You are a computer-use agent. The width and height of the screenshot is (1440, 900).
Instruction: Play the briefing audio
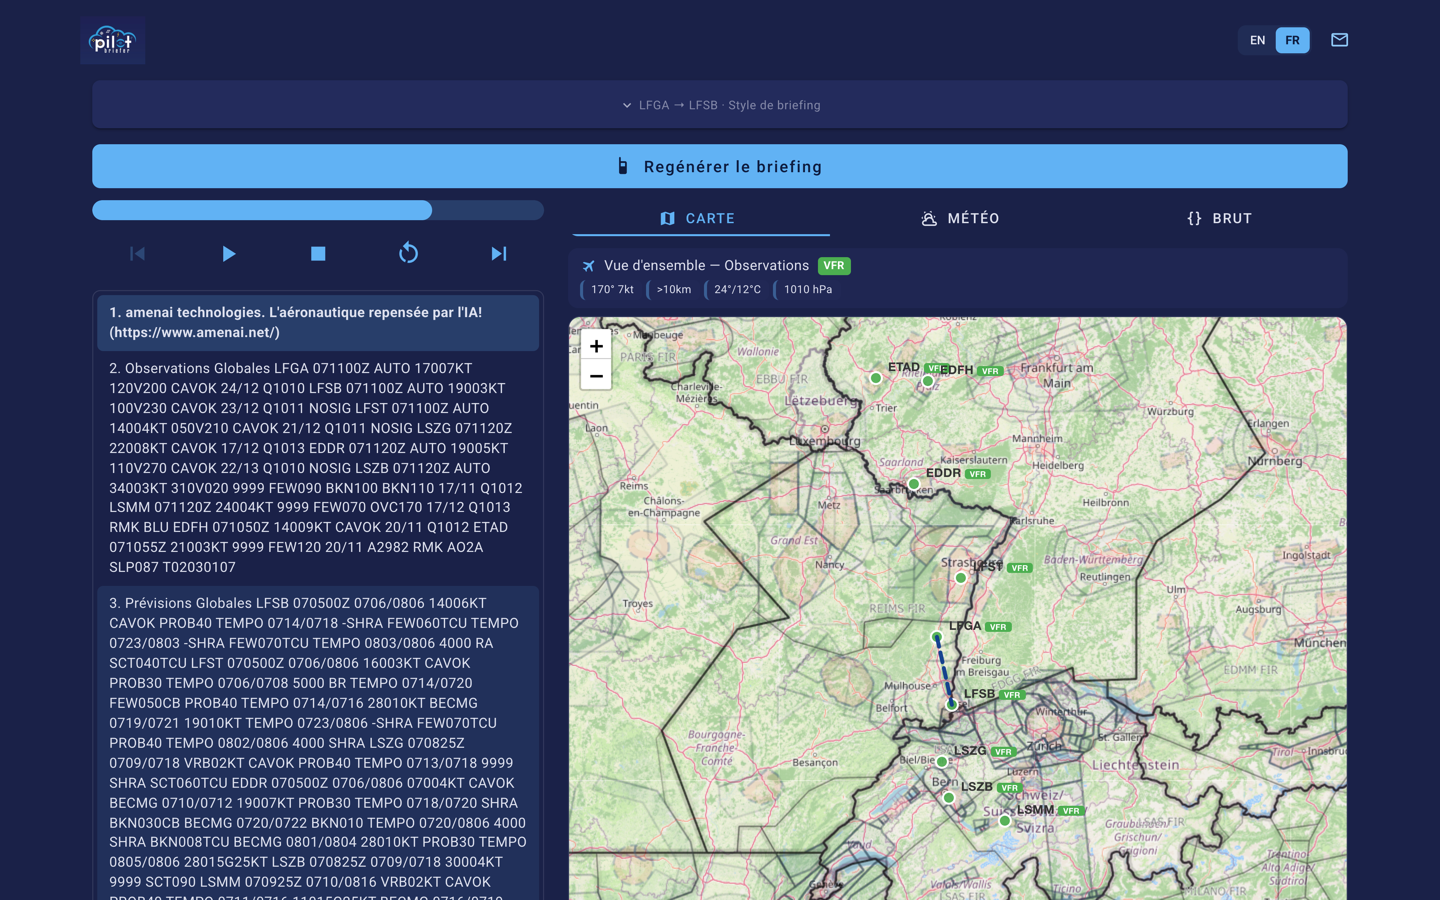(228, 254)
